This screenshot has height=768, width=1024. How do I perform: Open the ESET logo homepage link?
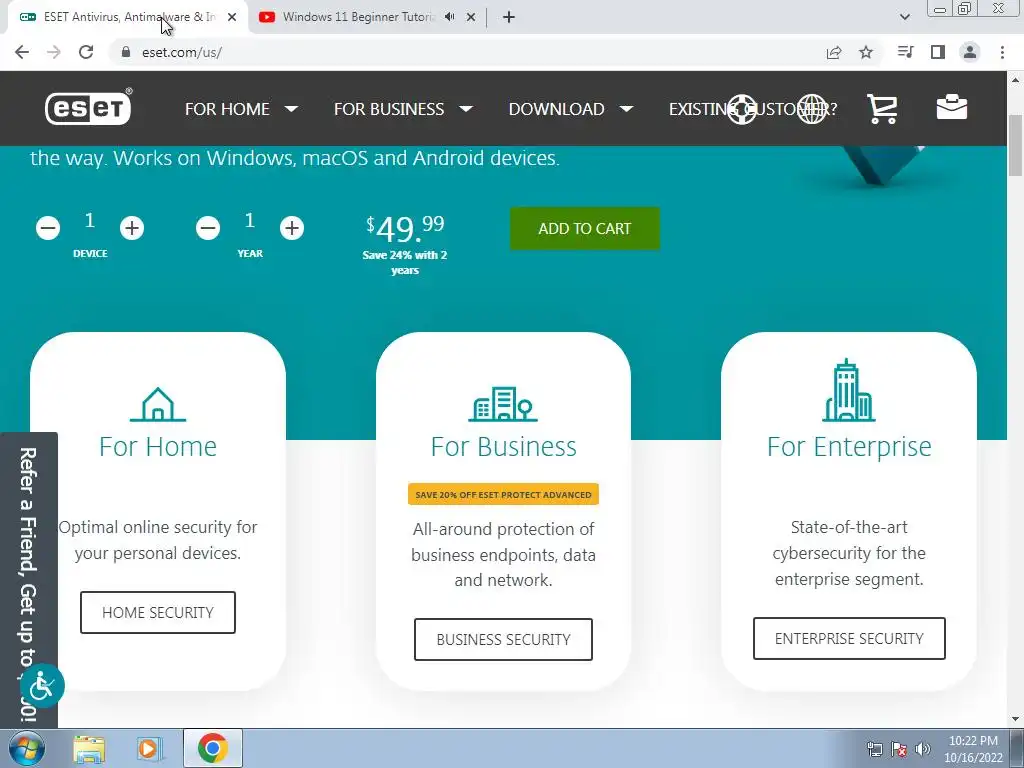(88, 107)
